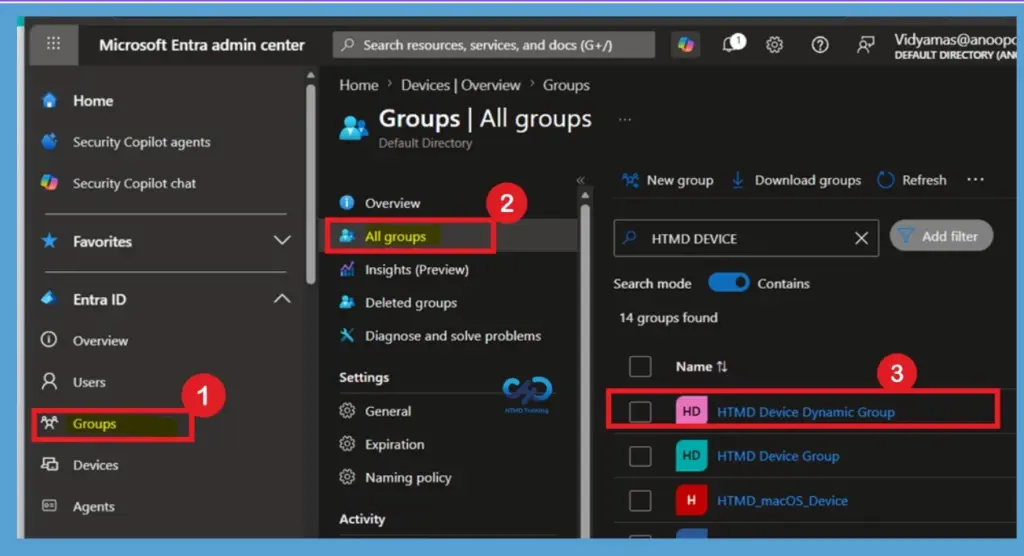The height and width of the screenshot is (556, 1024).
Task: Click the Expiration gear icon
Action: [x=347, y=444]
